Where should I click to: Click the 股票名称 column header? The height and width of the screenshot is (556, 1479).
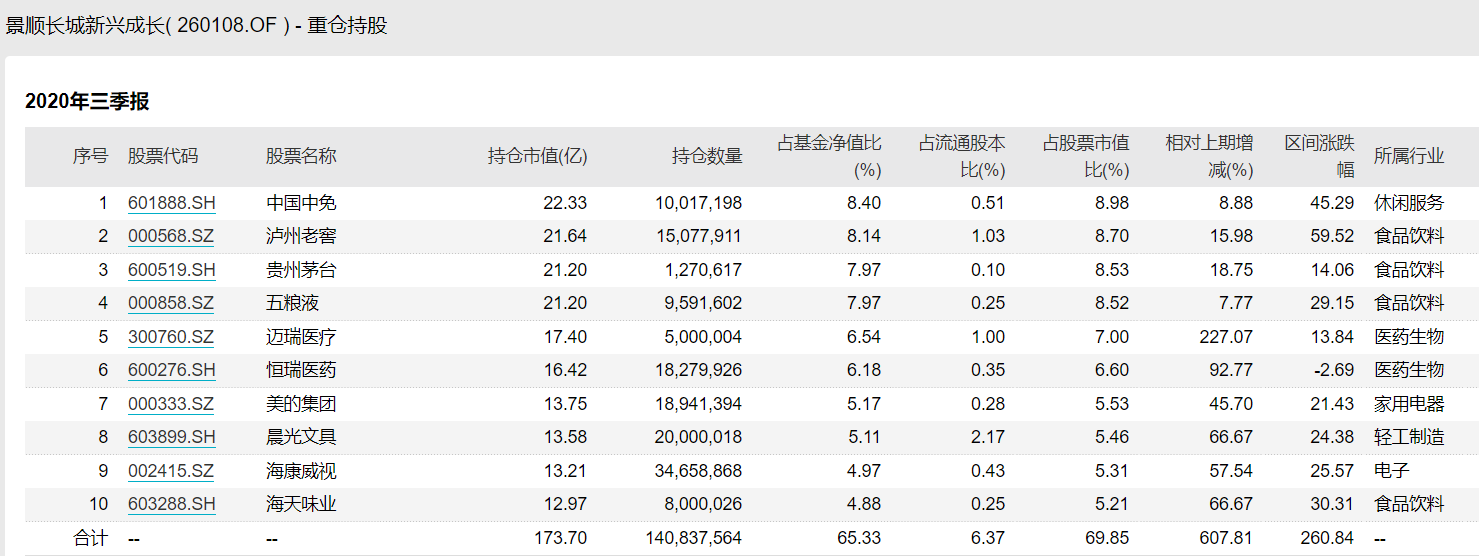301,156
